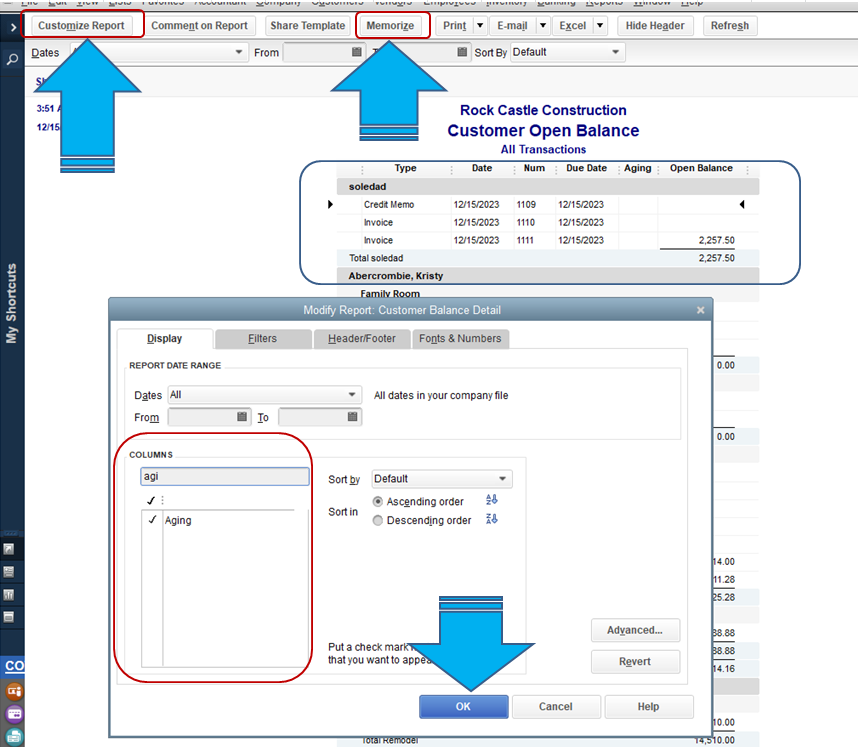Click Share Template button

tap(308, 25)
